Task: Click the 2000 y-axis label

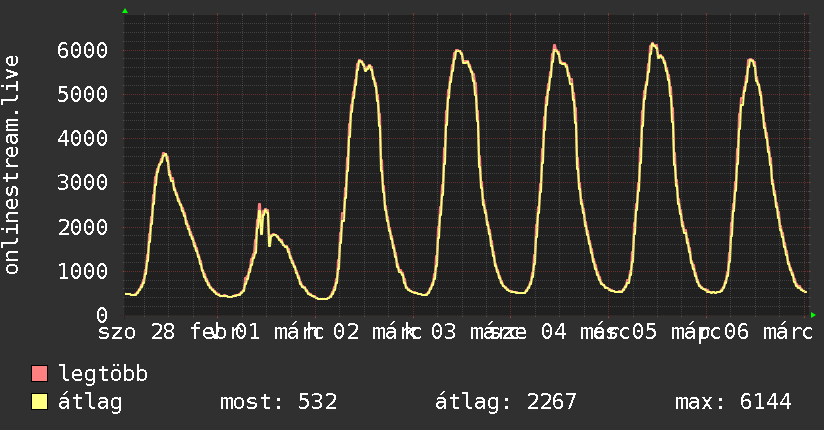Action: [x=83, y=227]
